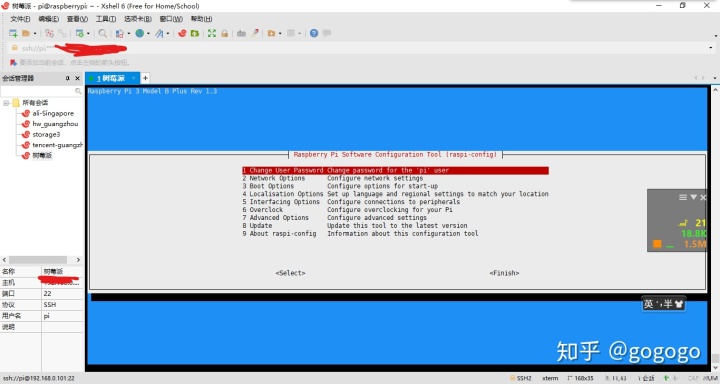Click the color scheme toolbar icon
This screenshot has width=720, height=384.
pyautogui.click(x=119, y=33)
